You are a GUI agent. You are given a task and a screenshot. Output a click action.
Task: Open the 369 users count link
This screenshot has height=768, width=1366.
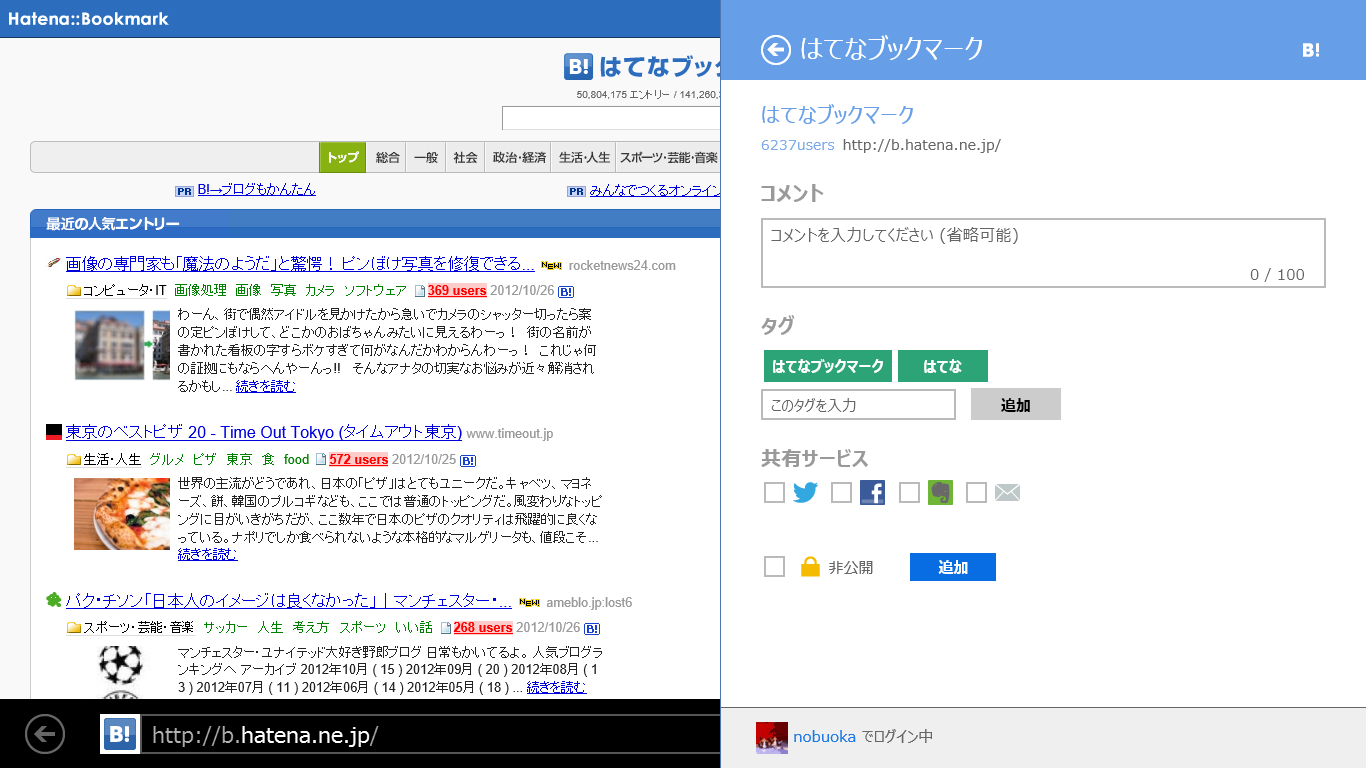457,291
